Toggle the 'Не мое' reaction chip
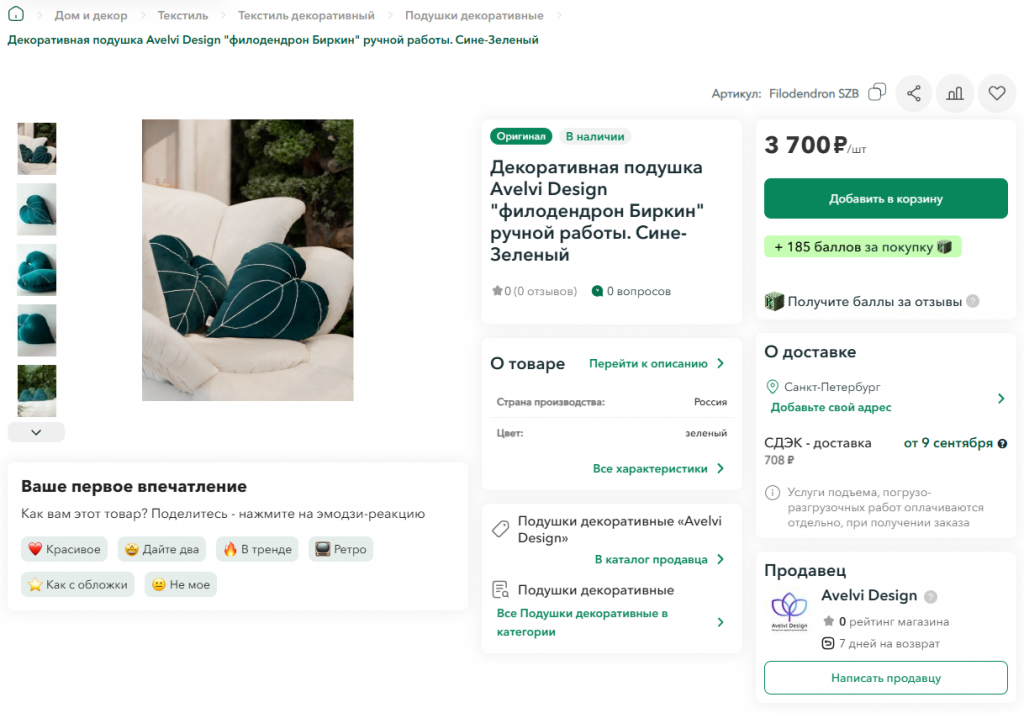This screenshot has width=1024, height=713. tap(181, 584)
